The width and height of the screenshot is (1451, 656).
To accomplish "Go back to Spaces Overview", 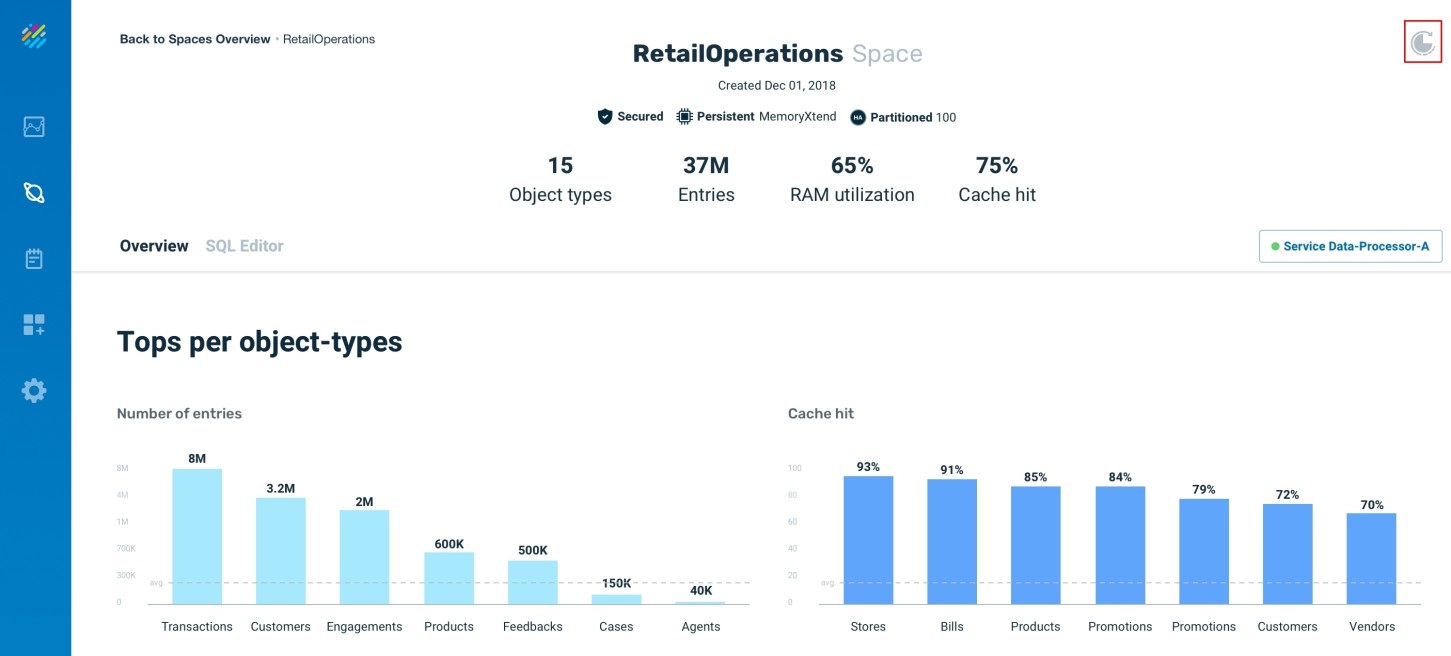I will [x=195, y=39].
